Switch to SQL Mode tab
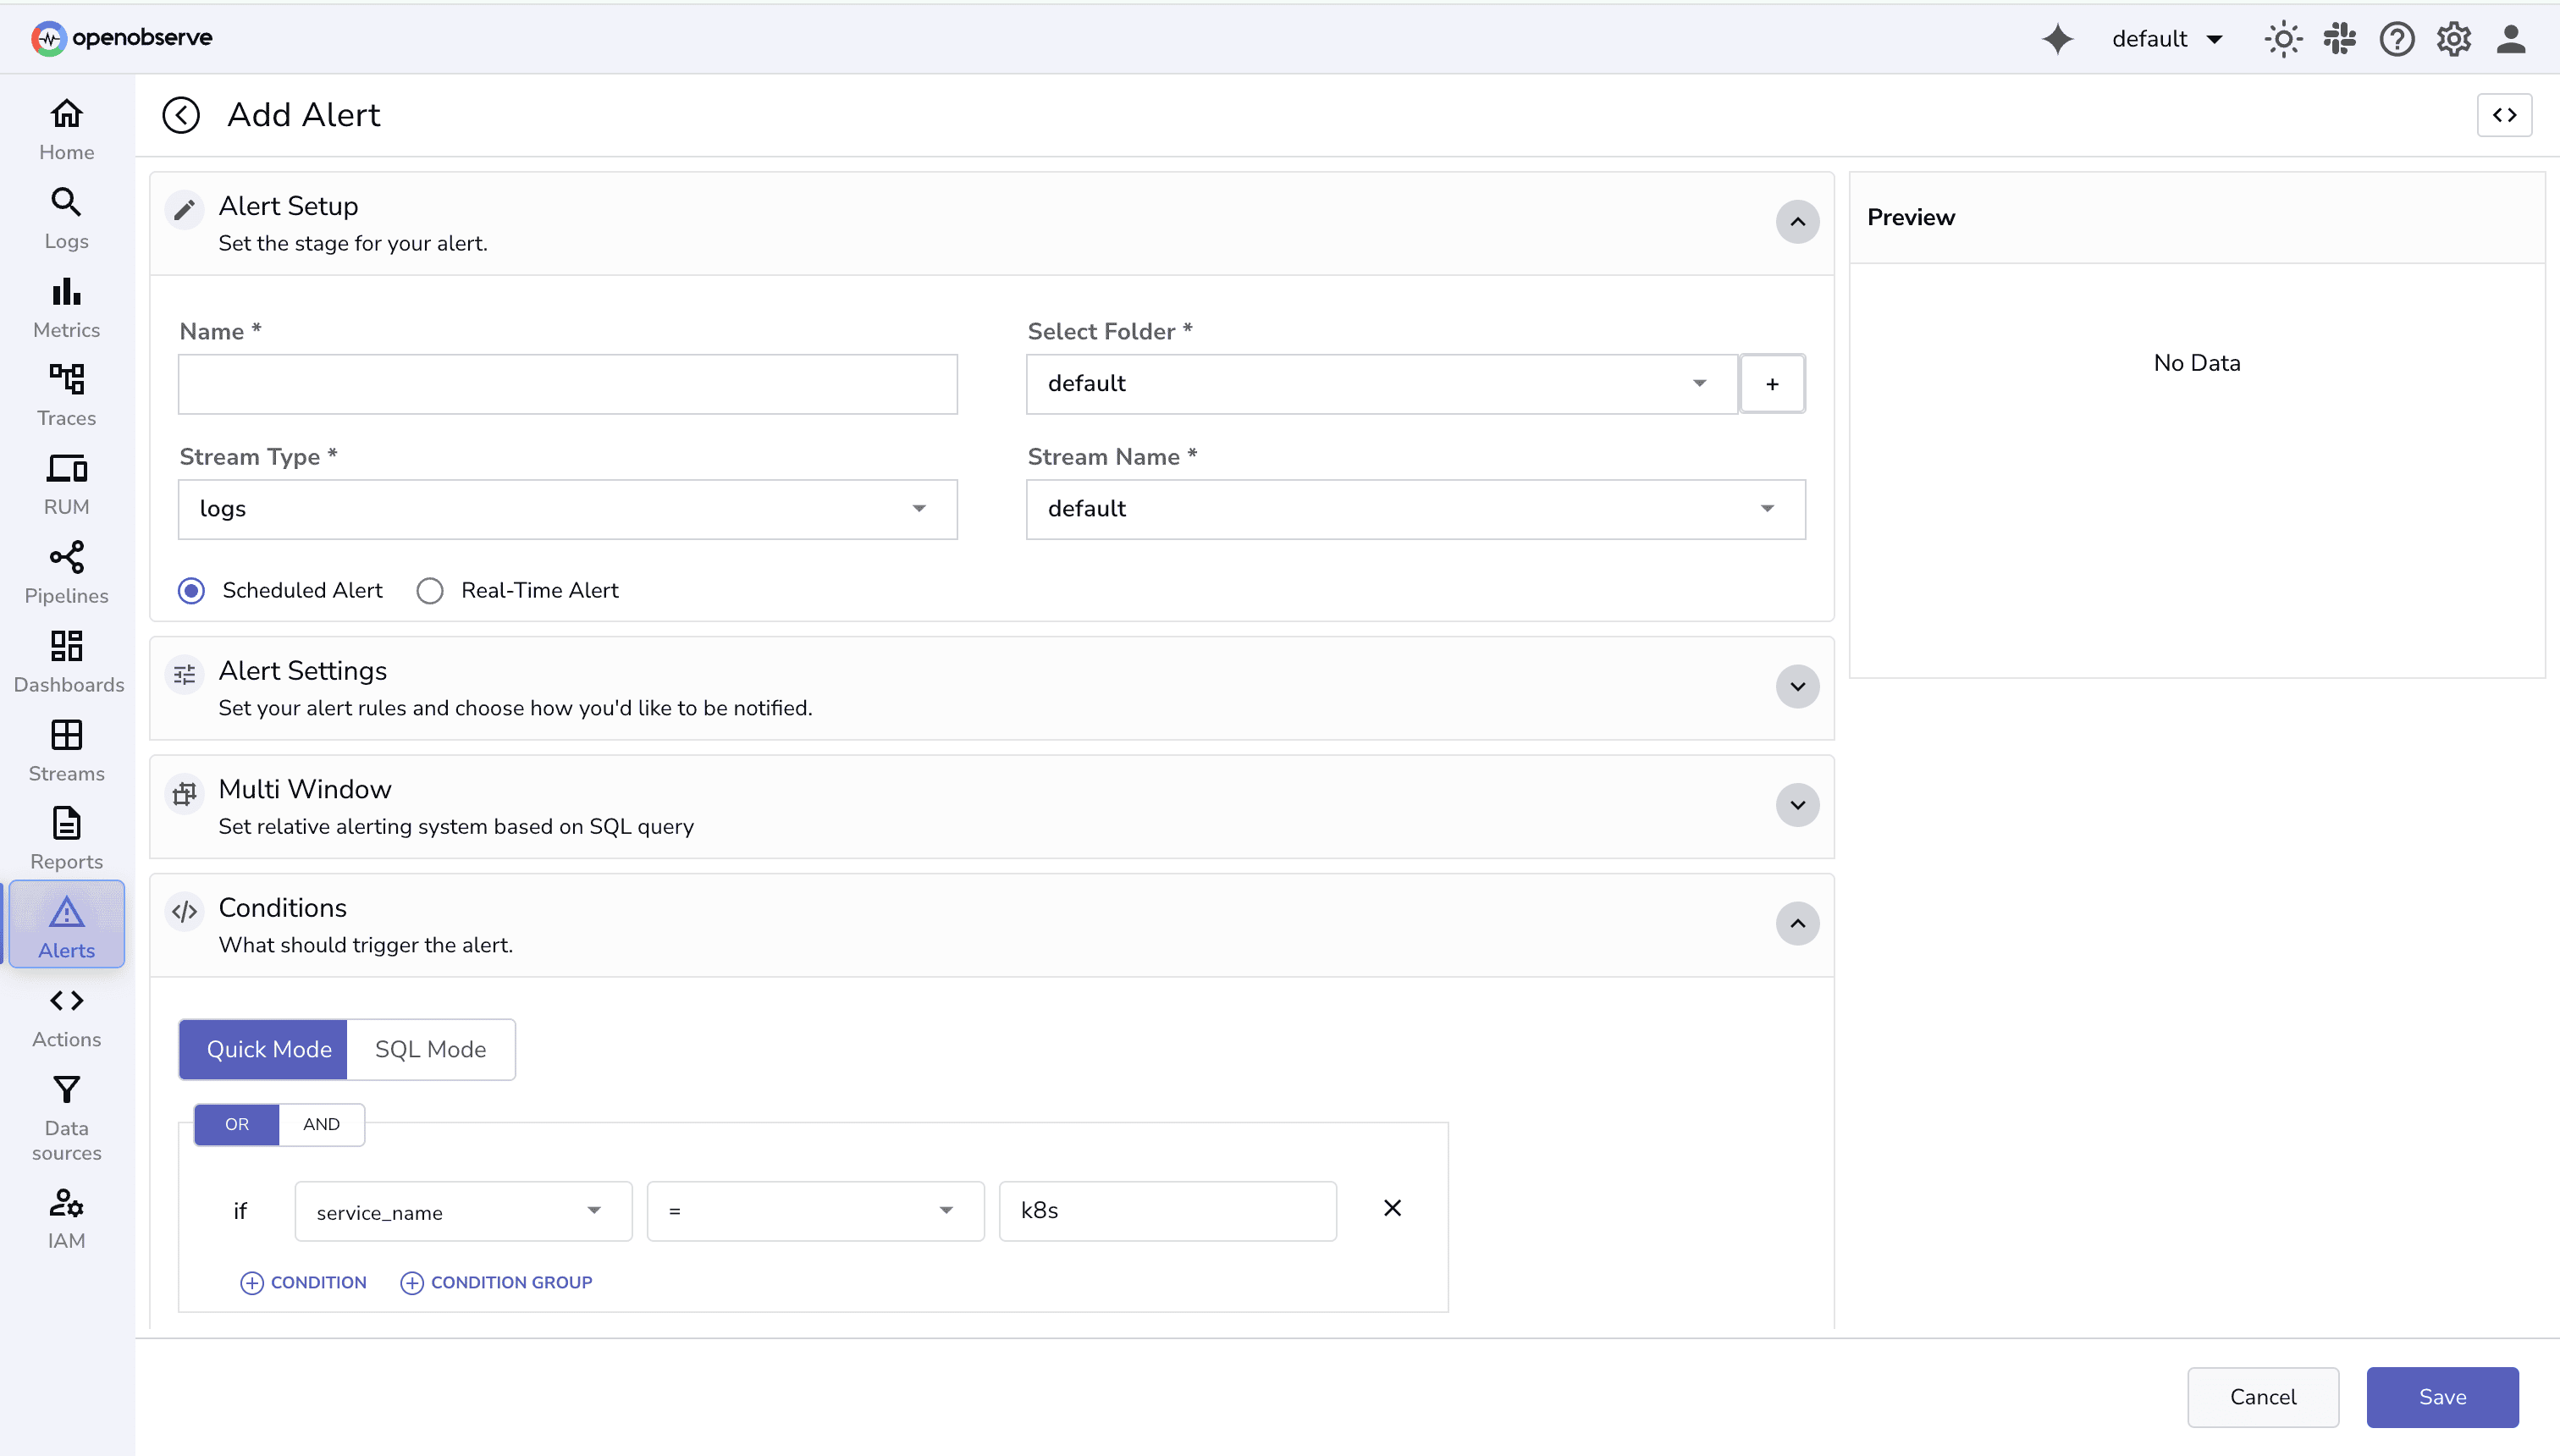2560x1456 pixels. click(x=430, y=1049)
